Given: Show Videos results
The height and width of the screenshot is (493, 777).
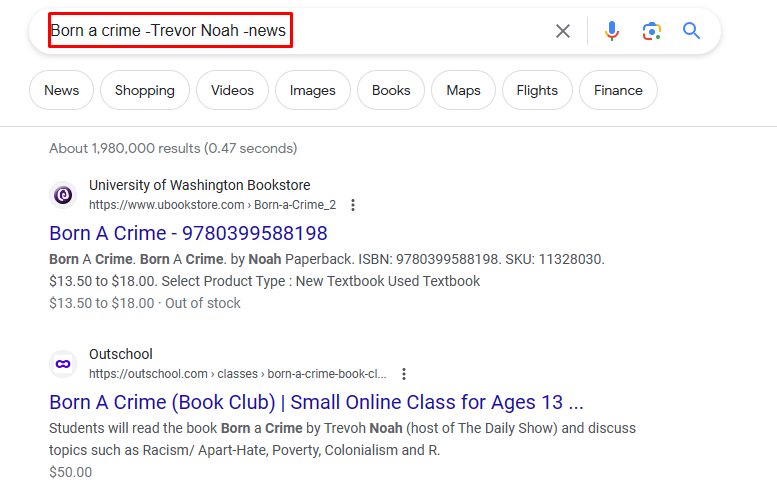Looking at the screenshot, I should coord(232,90).
